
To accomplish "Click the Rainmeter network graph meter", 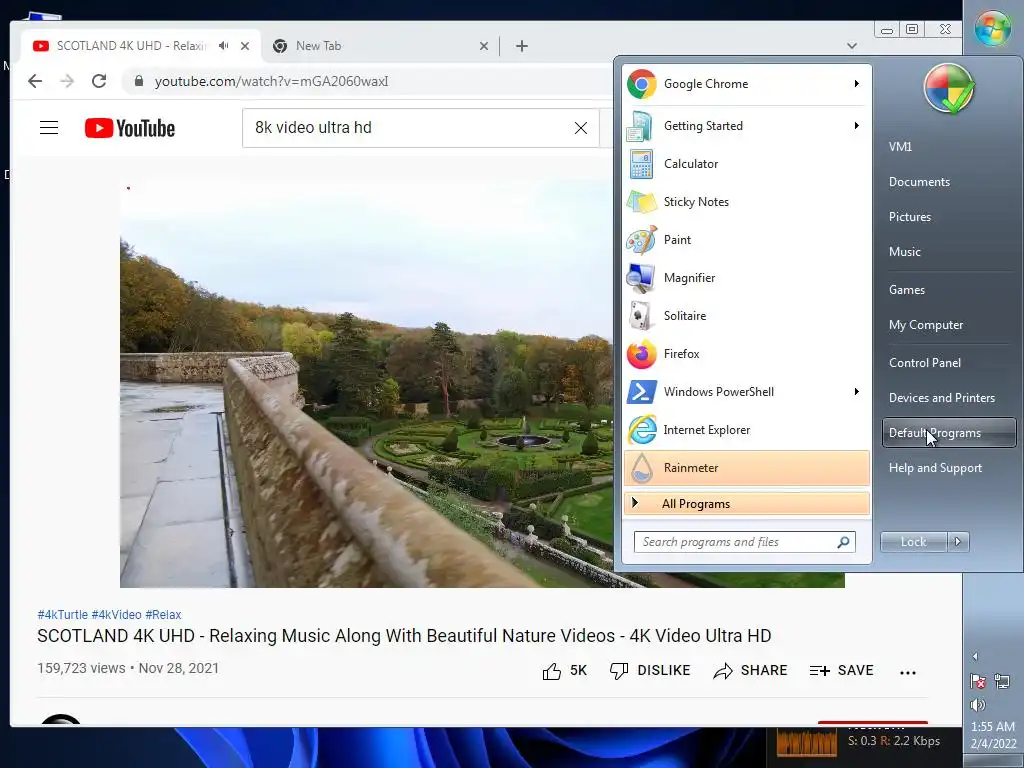I will tap(807, 741).
